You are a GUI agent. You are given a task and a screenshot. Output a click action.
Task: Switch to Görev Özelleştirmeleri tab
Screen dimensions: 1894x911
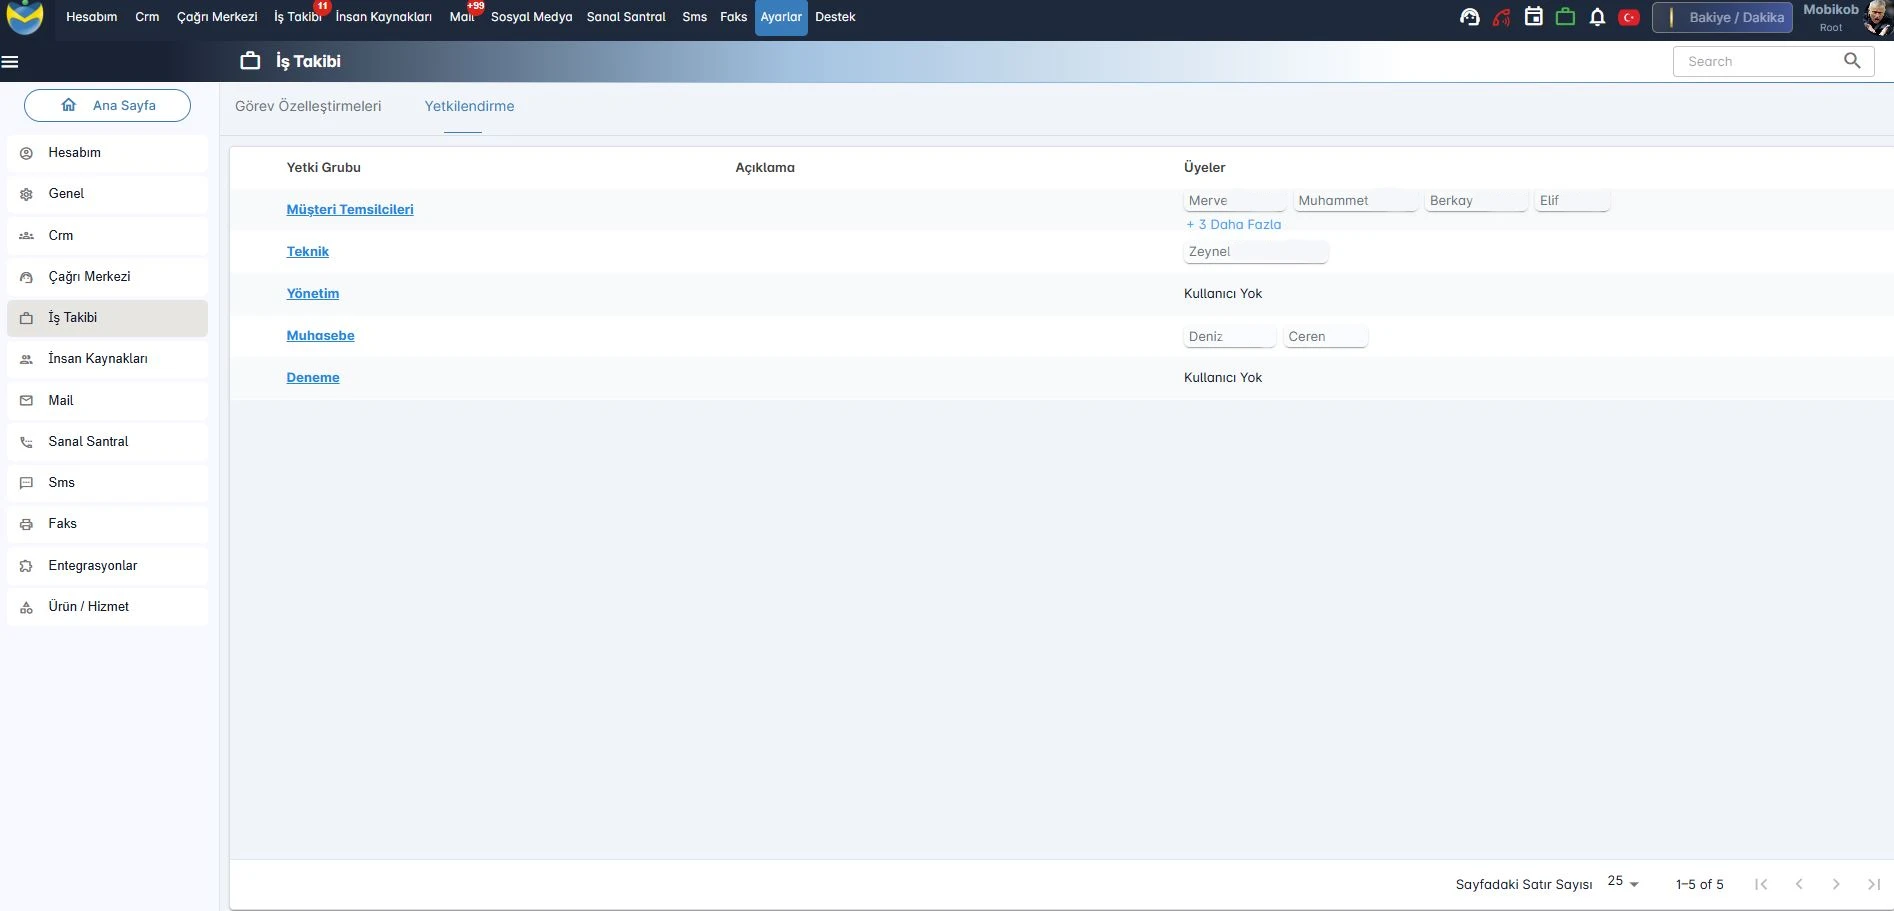click(308, 106)
